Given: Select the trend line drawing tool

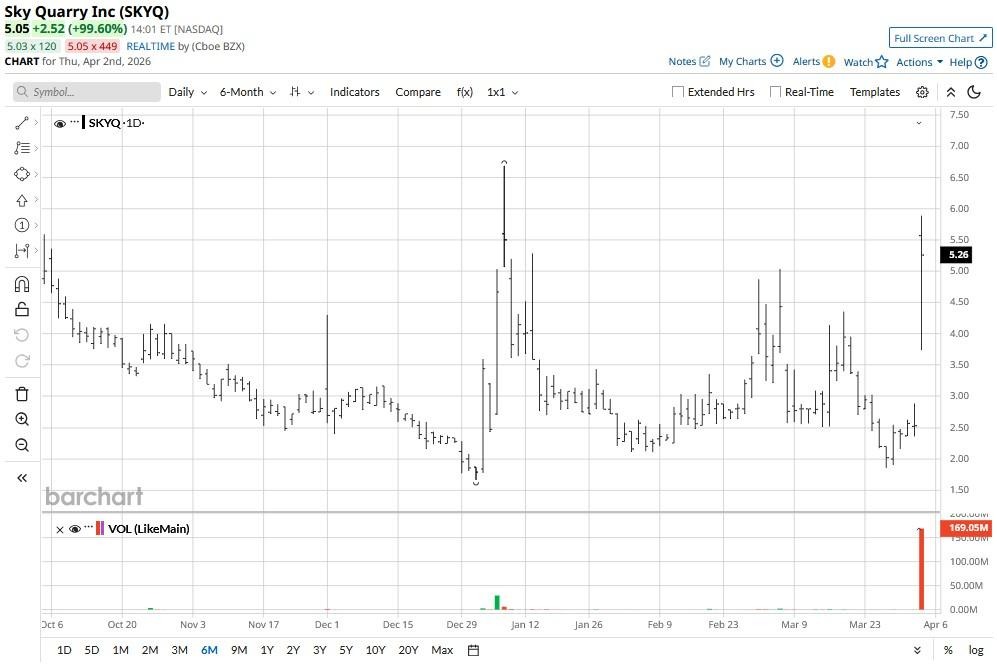Looking at the screenshot, I should click(x=22, y=123).
